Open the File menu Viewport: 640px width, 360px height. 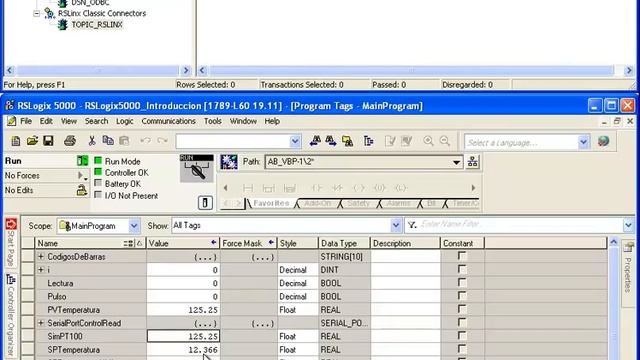[26, 121]
